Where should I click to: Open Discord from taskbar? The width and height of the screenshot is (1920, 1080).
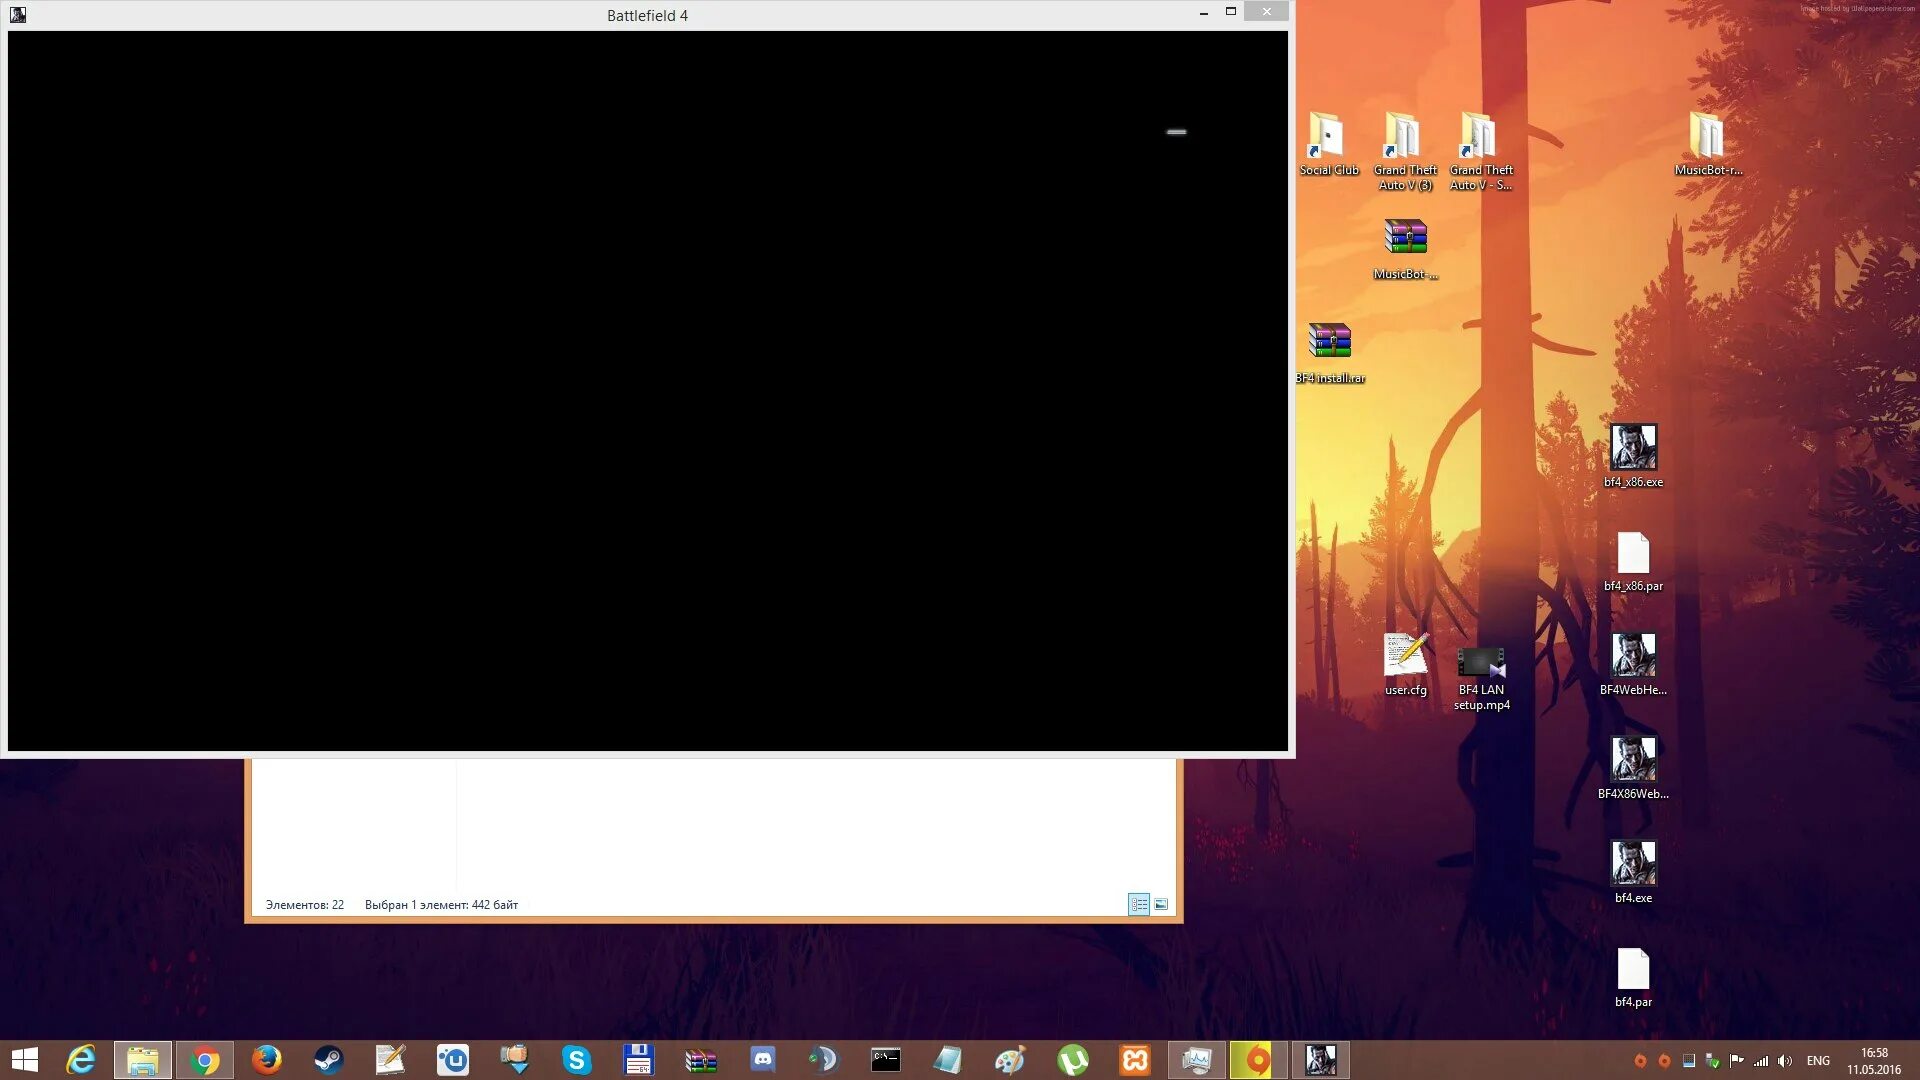[764, 1059]
